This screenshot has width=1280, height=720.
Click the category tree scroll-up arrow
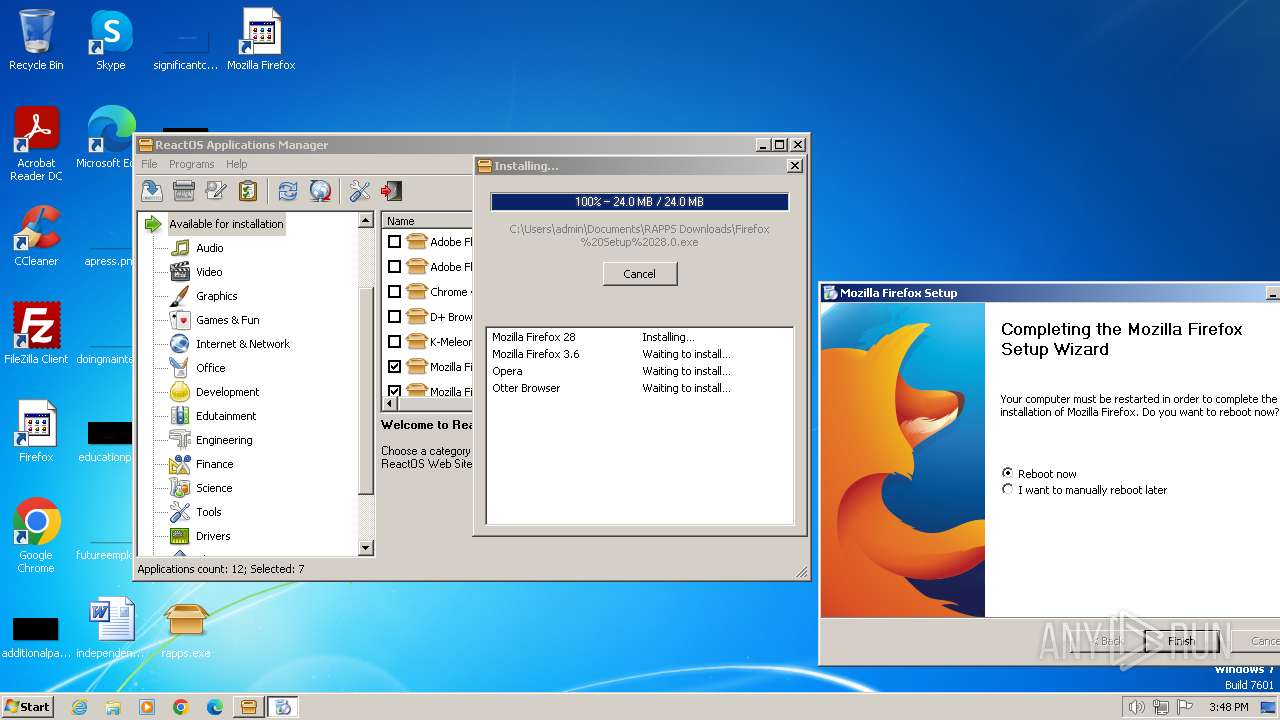[x=365, y=220]
